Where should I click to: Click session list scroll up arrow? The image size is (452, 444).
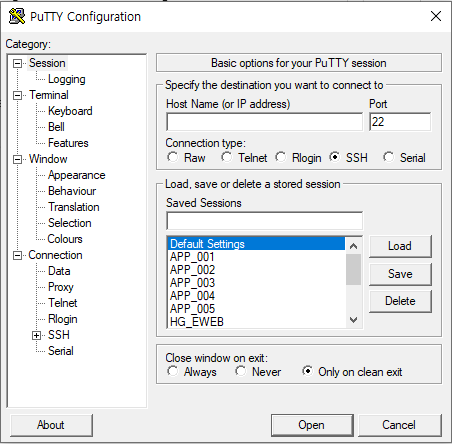353,246
